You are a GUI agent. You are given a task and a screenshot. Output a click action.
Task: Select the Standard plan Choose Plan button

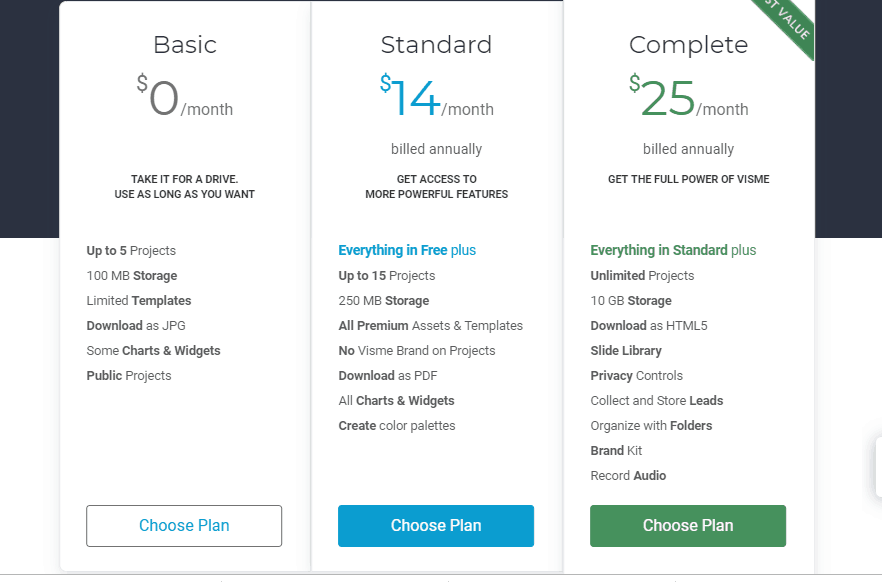click(x=436, y=526)
